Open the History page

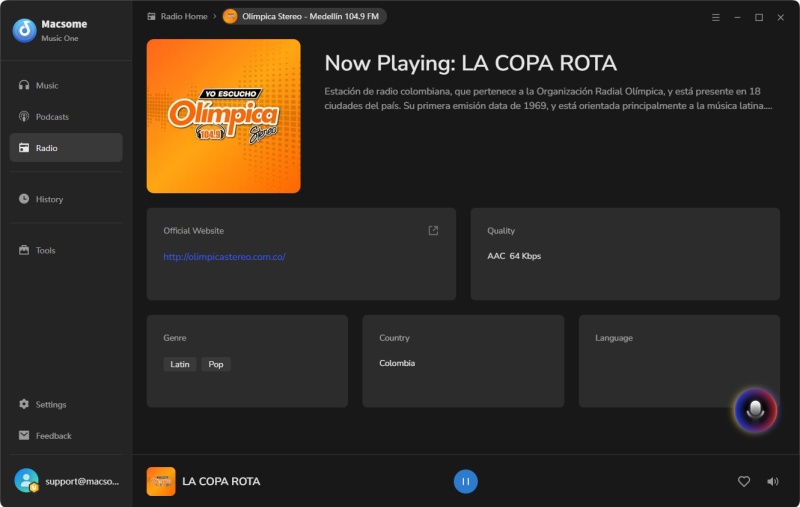click(66, 199)
